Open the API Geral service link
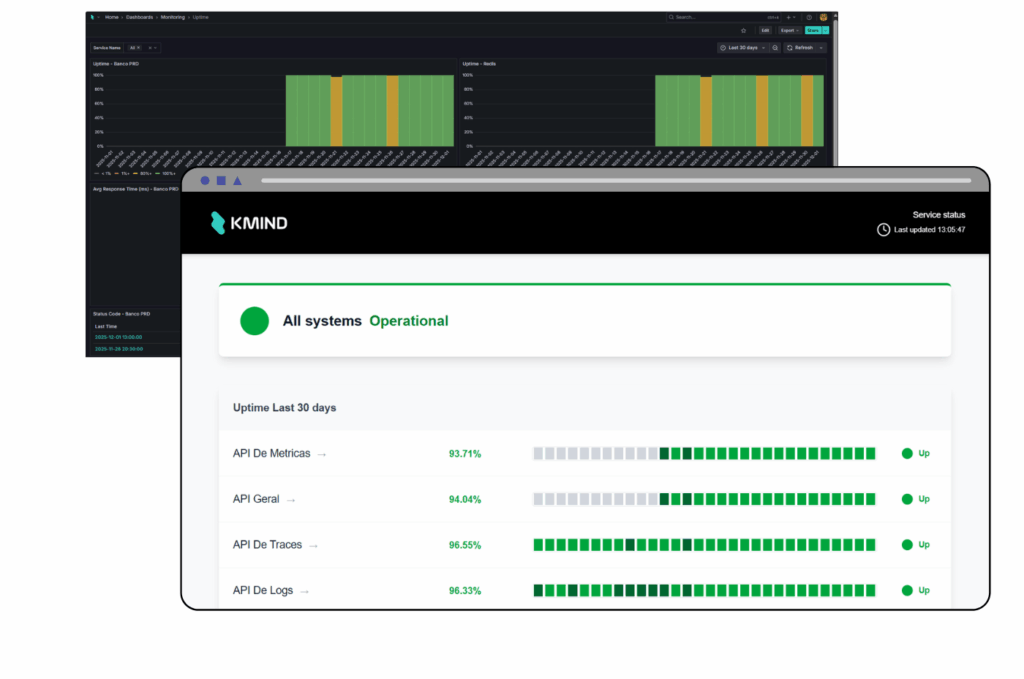Image resolution: width=1024 pixels, height=679 pixels. (x=256, y=499)
